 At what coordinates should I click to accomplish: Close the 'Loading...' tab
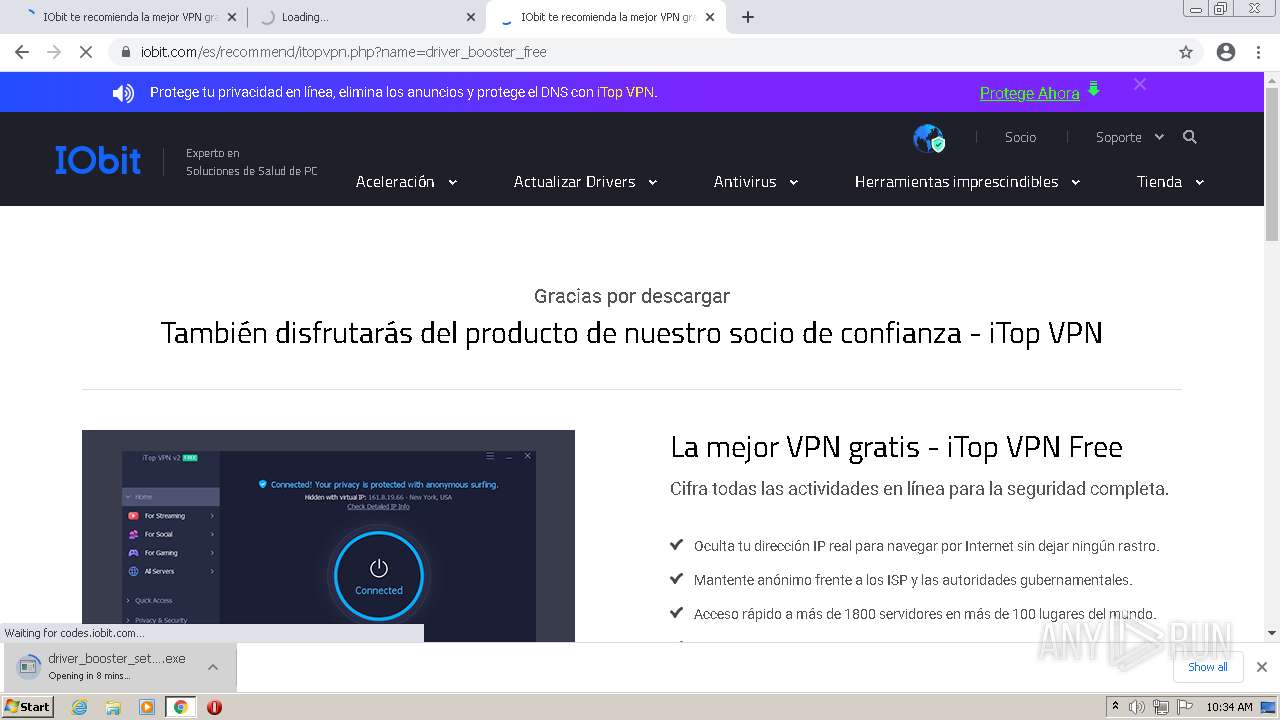(x=471, y=17)
